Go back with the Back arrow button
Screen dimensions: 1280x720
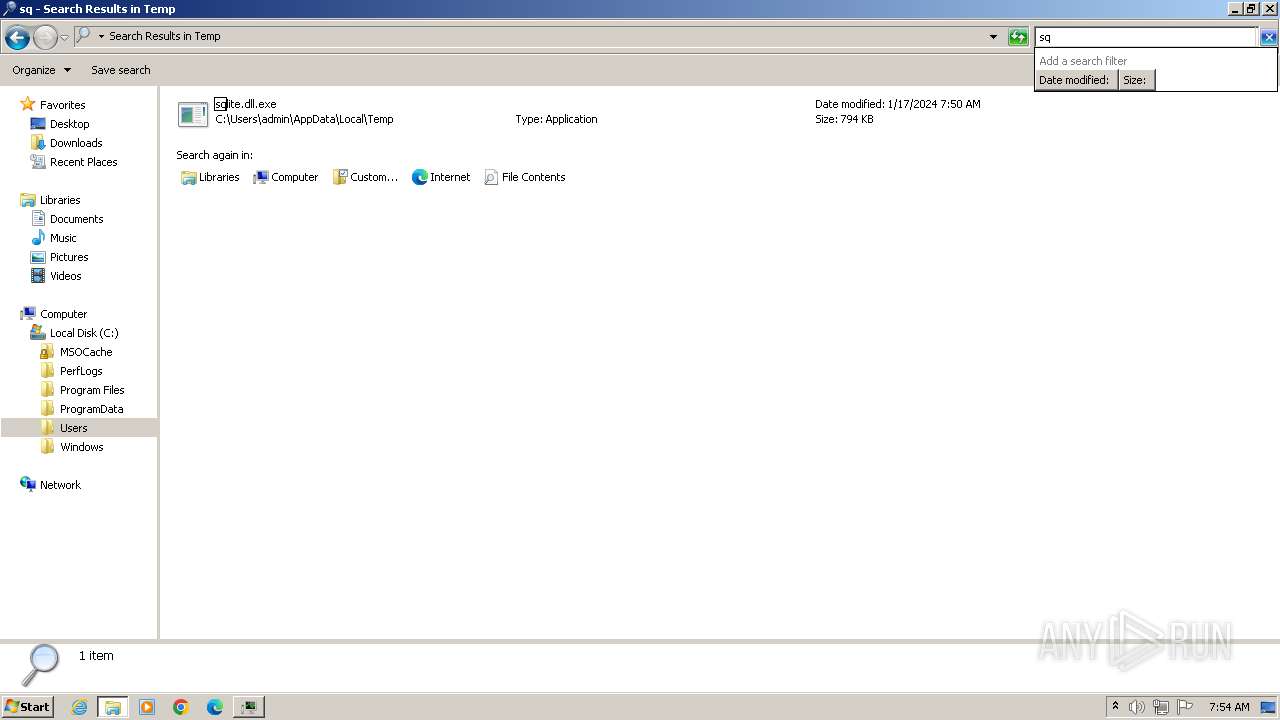(x=17, y=38)
